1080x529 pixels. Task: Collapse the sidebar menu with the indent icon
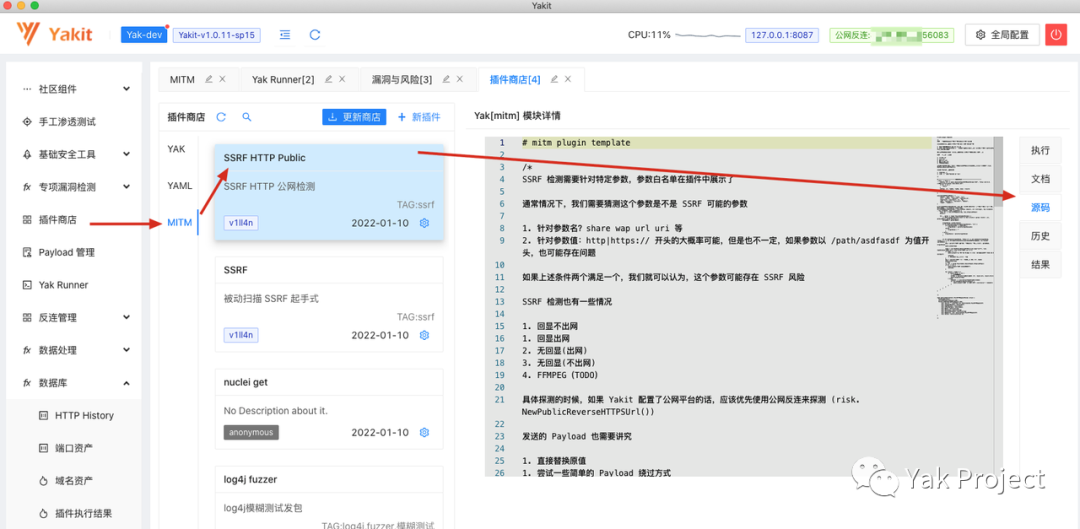[284, 34]
